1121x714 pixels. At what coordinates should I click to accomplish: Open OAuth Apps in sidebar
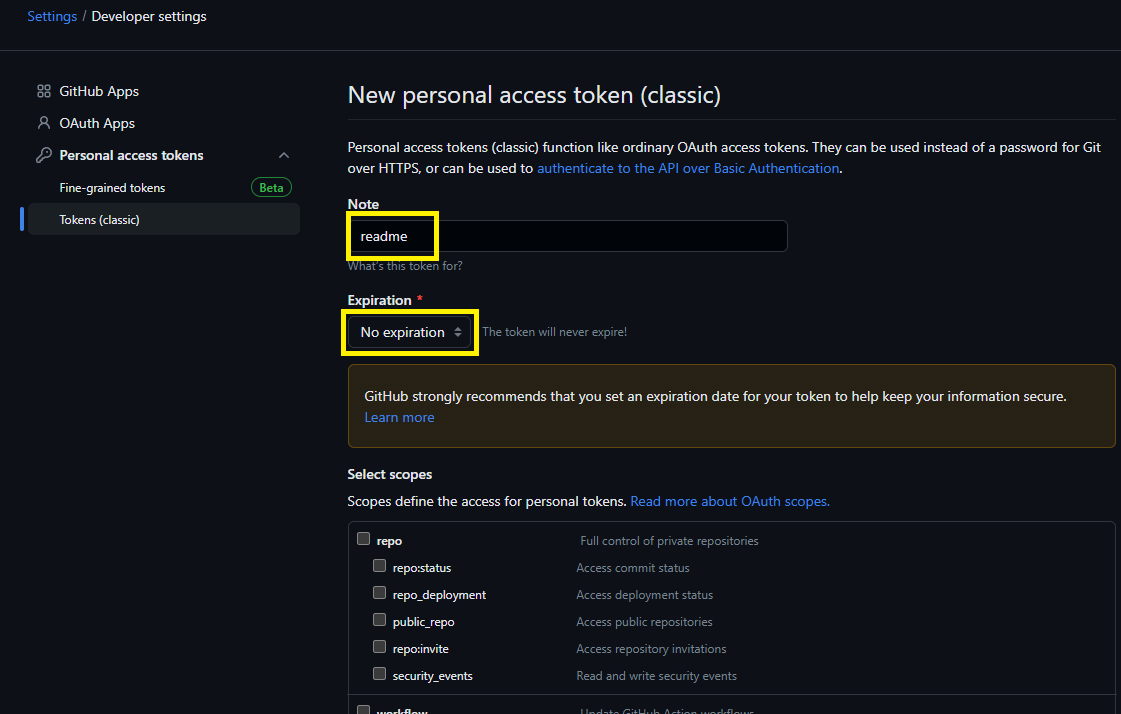click(164, 123)
